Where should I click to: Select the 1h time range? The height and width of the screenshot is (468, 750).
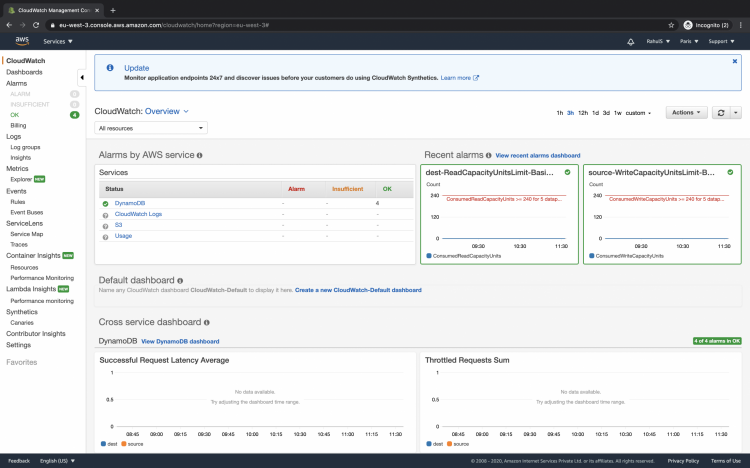(560, 113)
